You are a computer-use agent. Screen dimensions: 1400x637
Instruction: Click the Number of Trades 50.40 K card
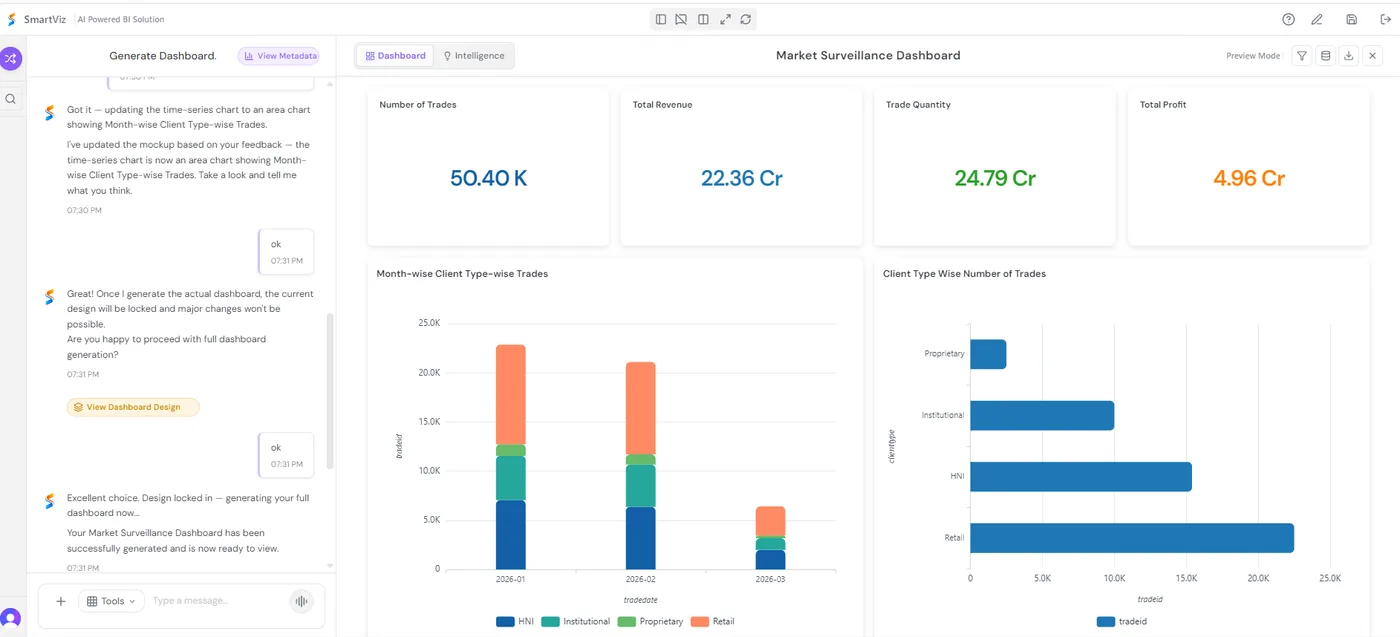tap(488, 167)
